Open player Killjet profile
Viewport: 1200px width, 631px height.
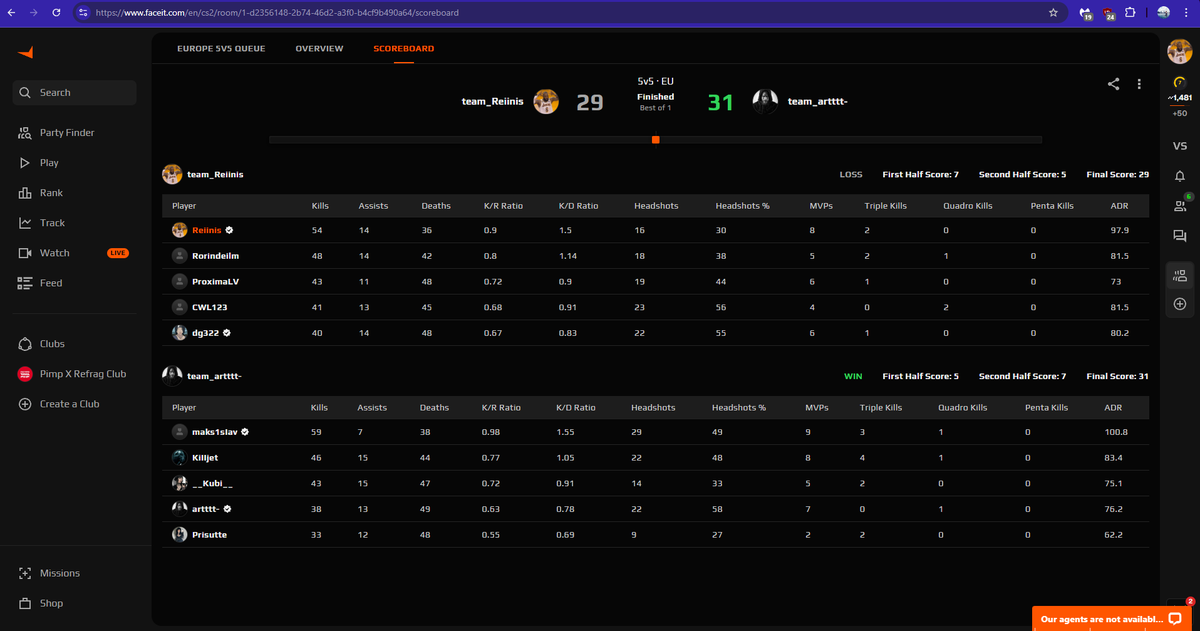205,458
